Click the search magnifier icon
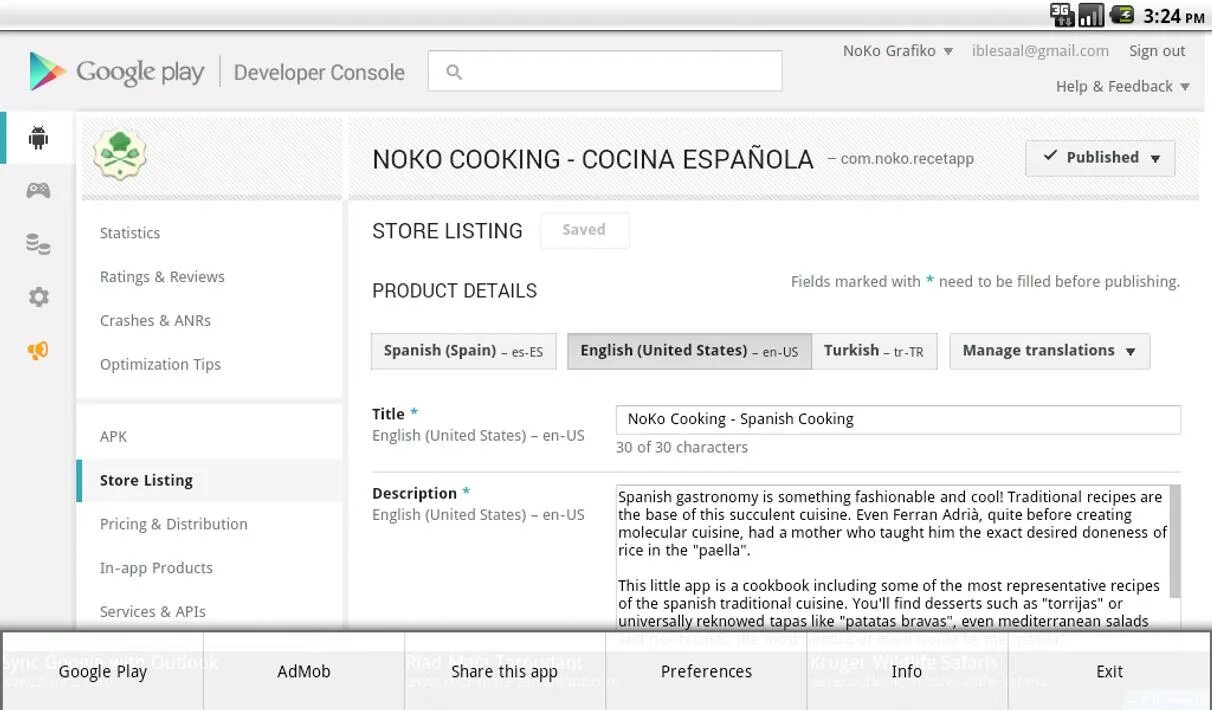Screen dimensions: 1212x710 (x=454, y=72)
